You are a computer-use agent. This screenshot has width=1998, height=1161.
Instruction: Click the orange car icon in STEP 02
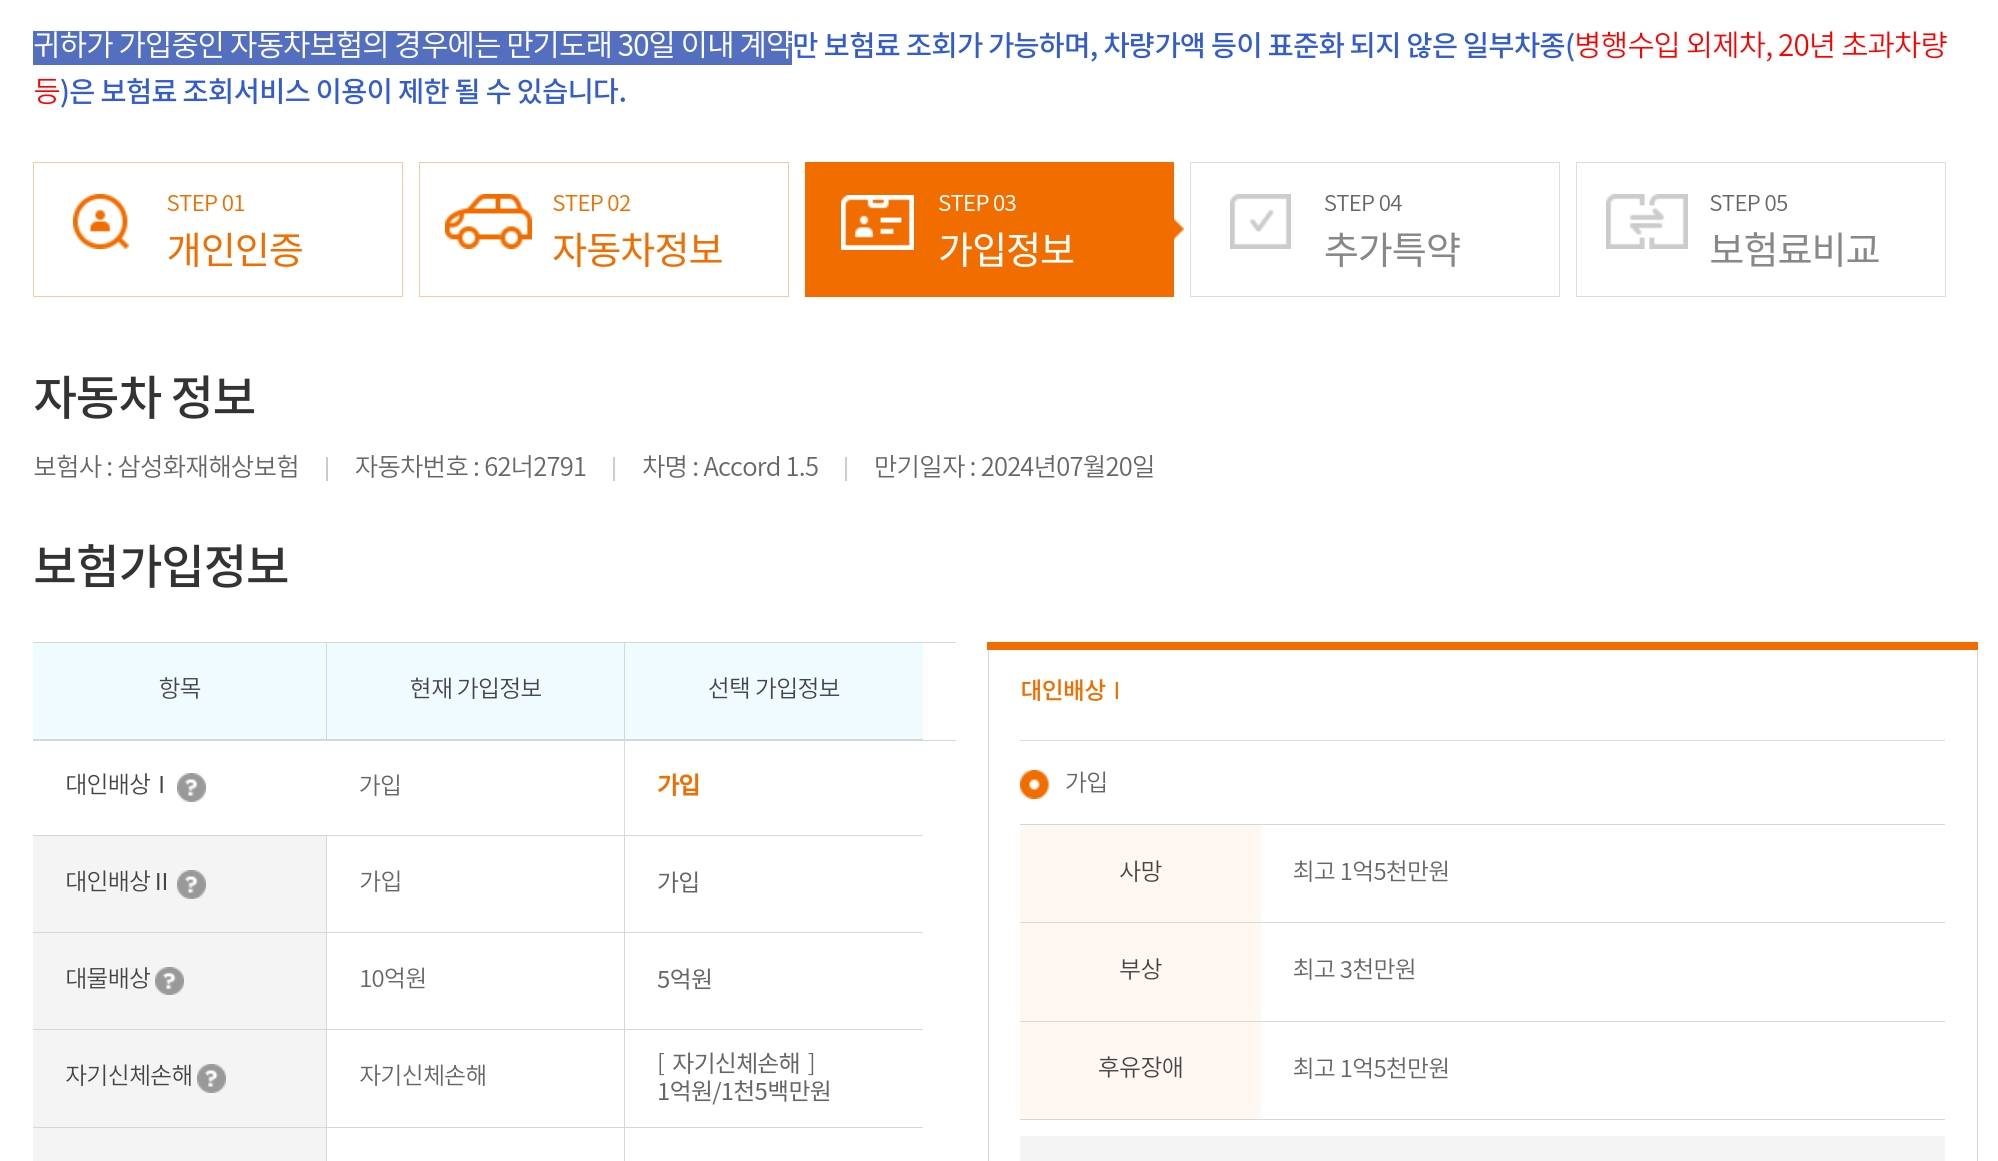click(488, 222)
